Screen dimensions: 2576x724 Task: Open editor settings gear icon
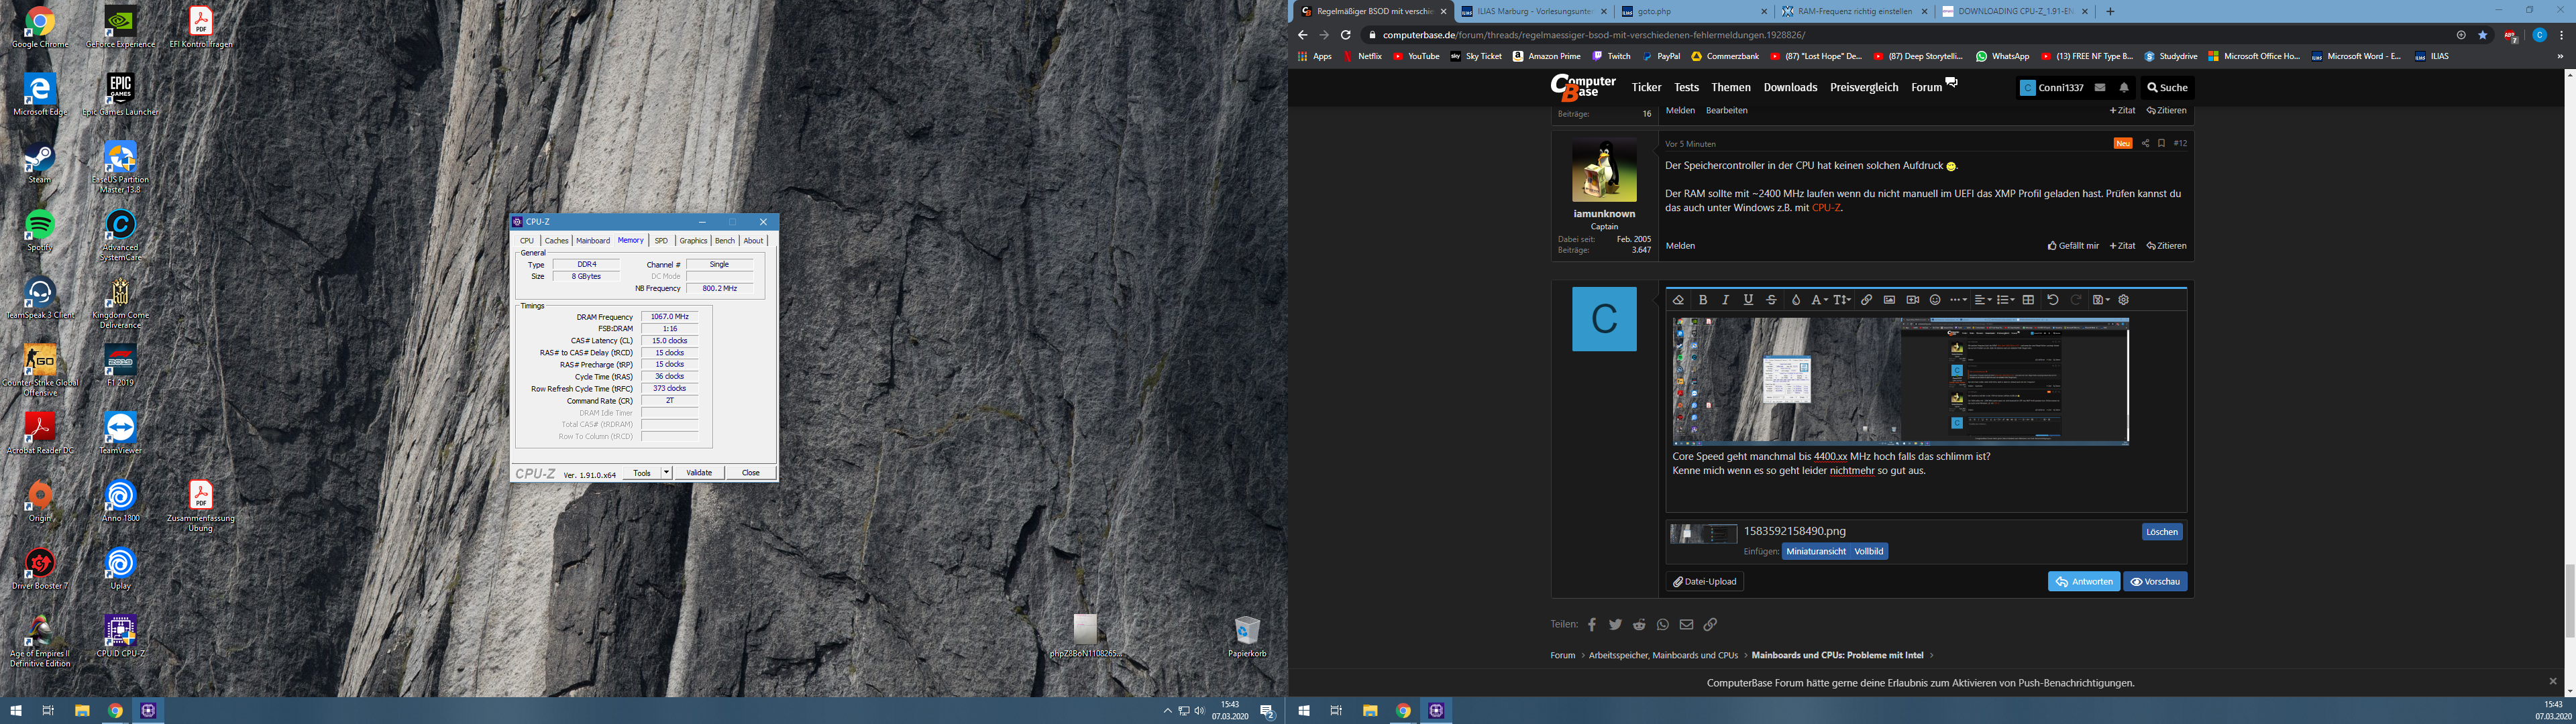[x=2124, y=300]
